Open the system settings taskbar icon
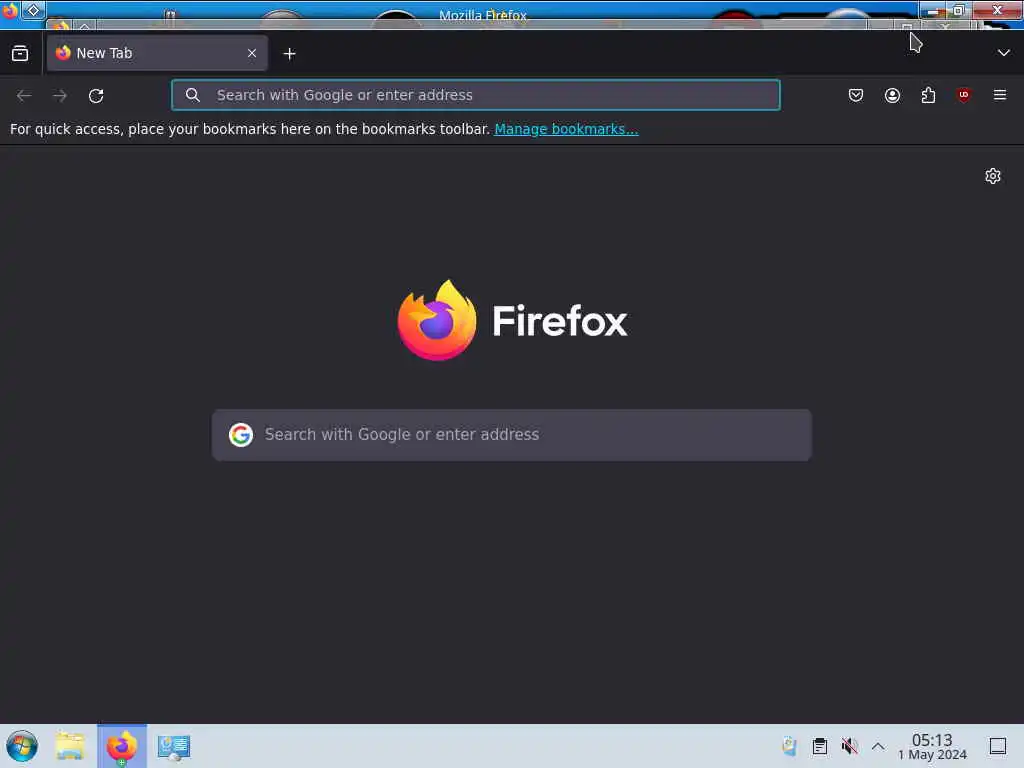This screenshot has width=1024, height=768. point(174,746)
